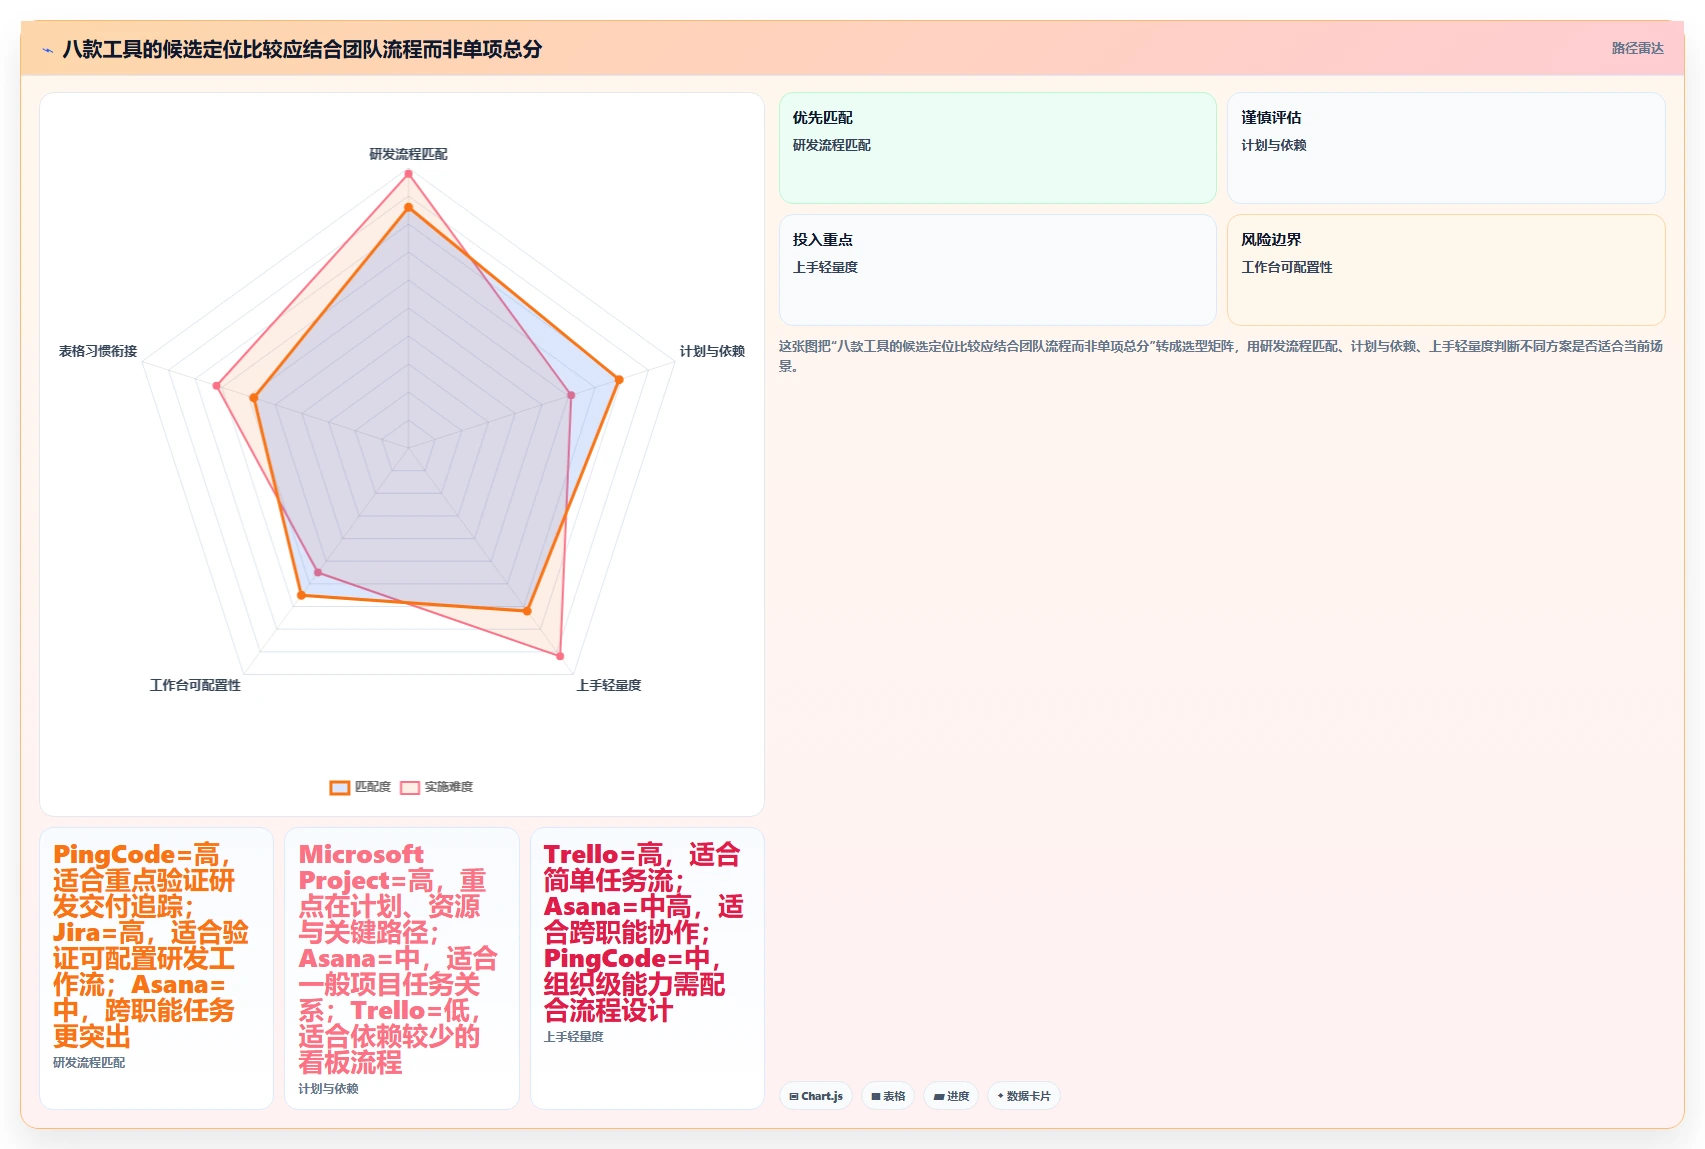Click 研发流程匹配 text inside the 优先匹配 card
Image resolution: width=1705 pixels, height=1149 pixels.
pos(832,145)
